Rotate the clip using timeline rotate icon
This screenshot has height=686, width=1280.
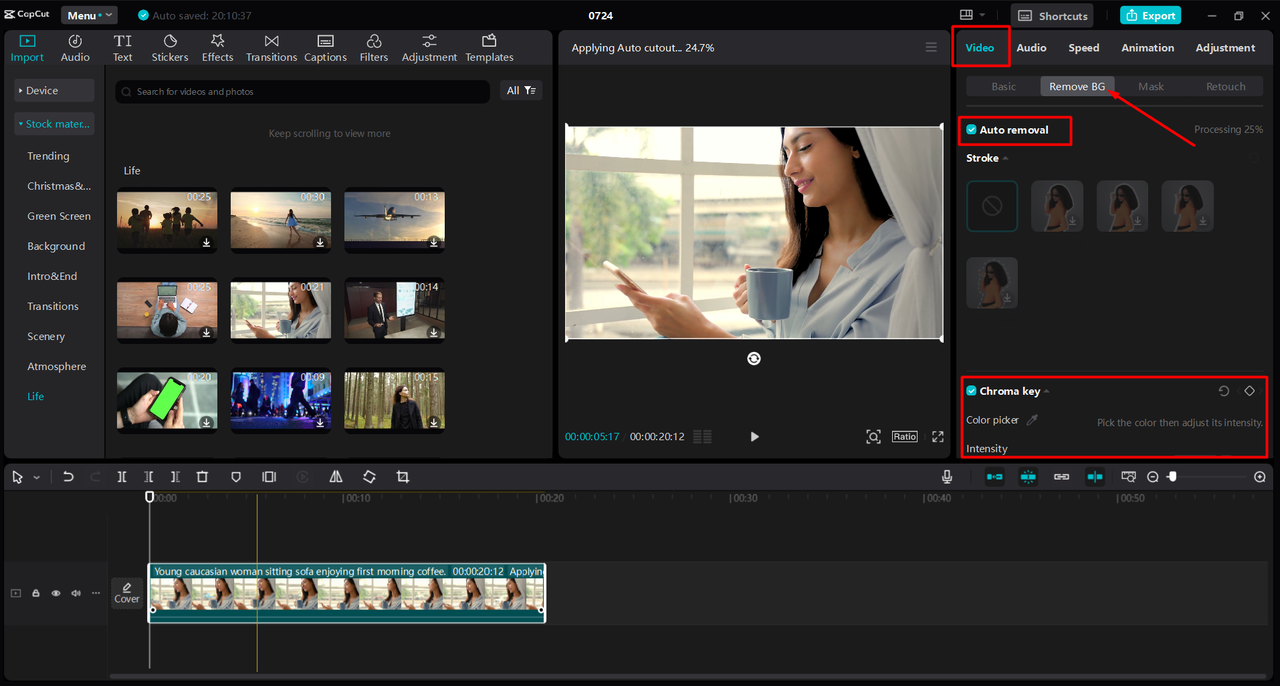coord(369,477)
